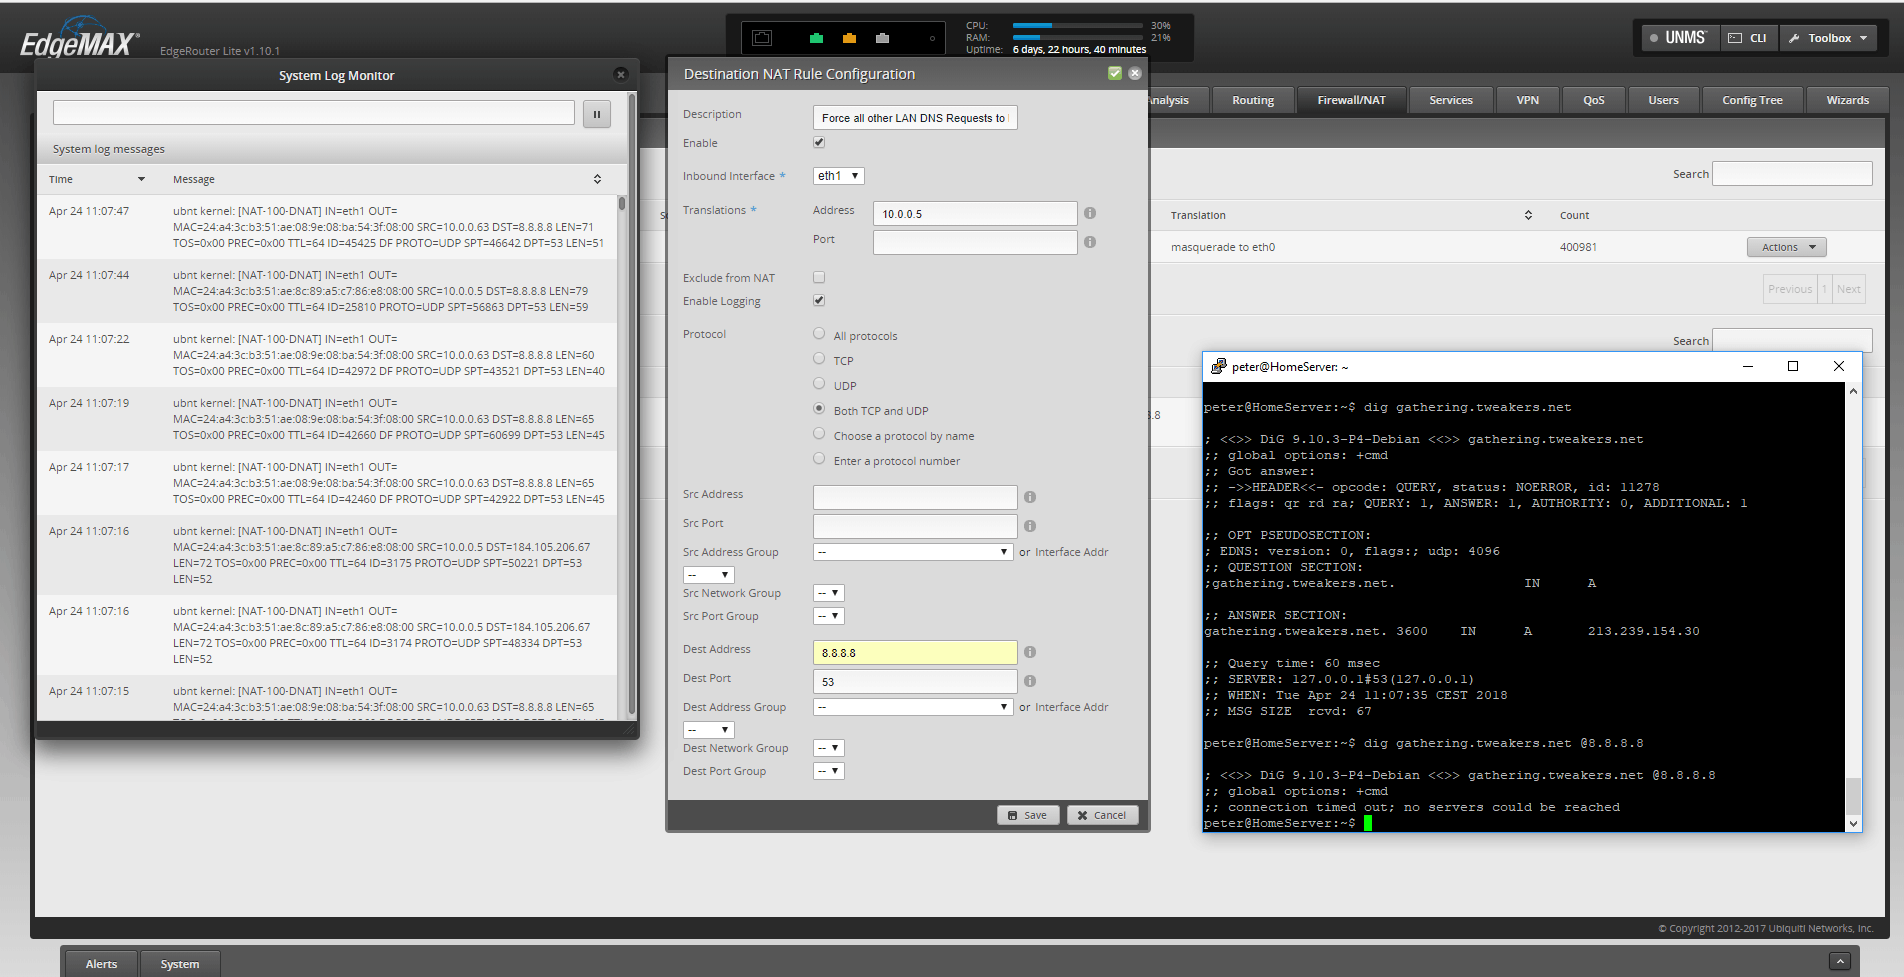1904x977 pixels.
Task: Switch to the Firewall/NAT tab
Action: [1351, 100]
